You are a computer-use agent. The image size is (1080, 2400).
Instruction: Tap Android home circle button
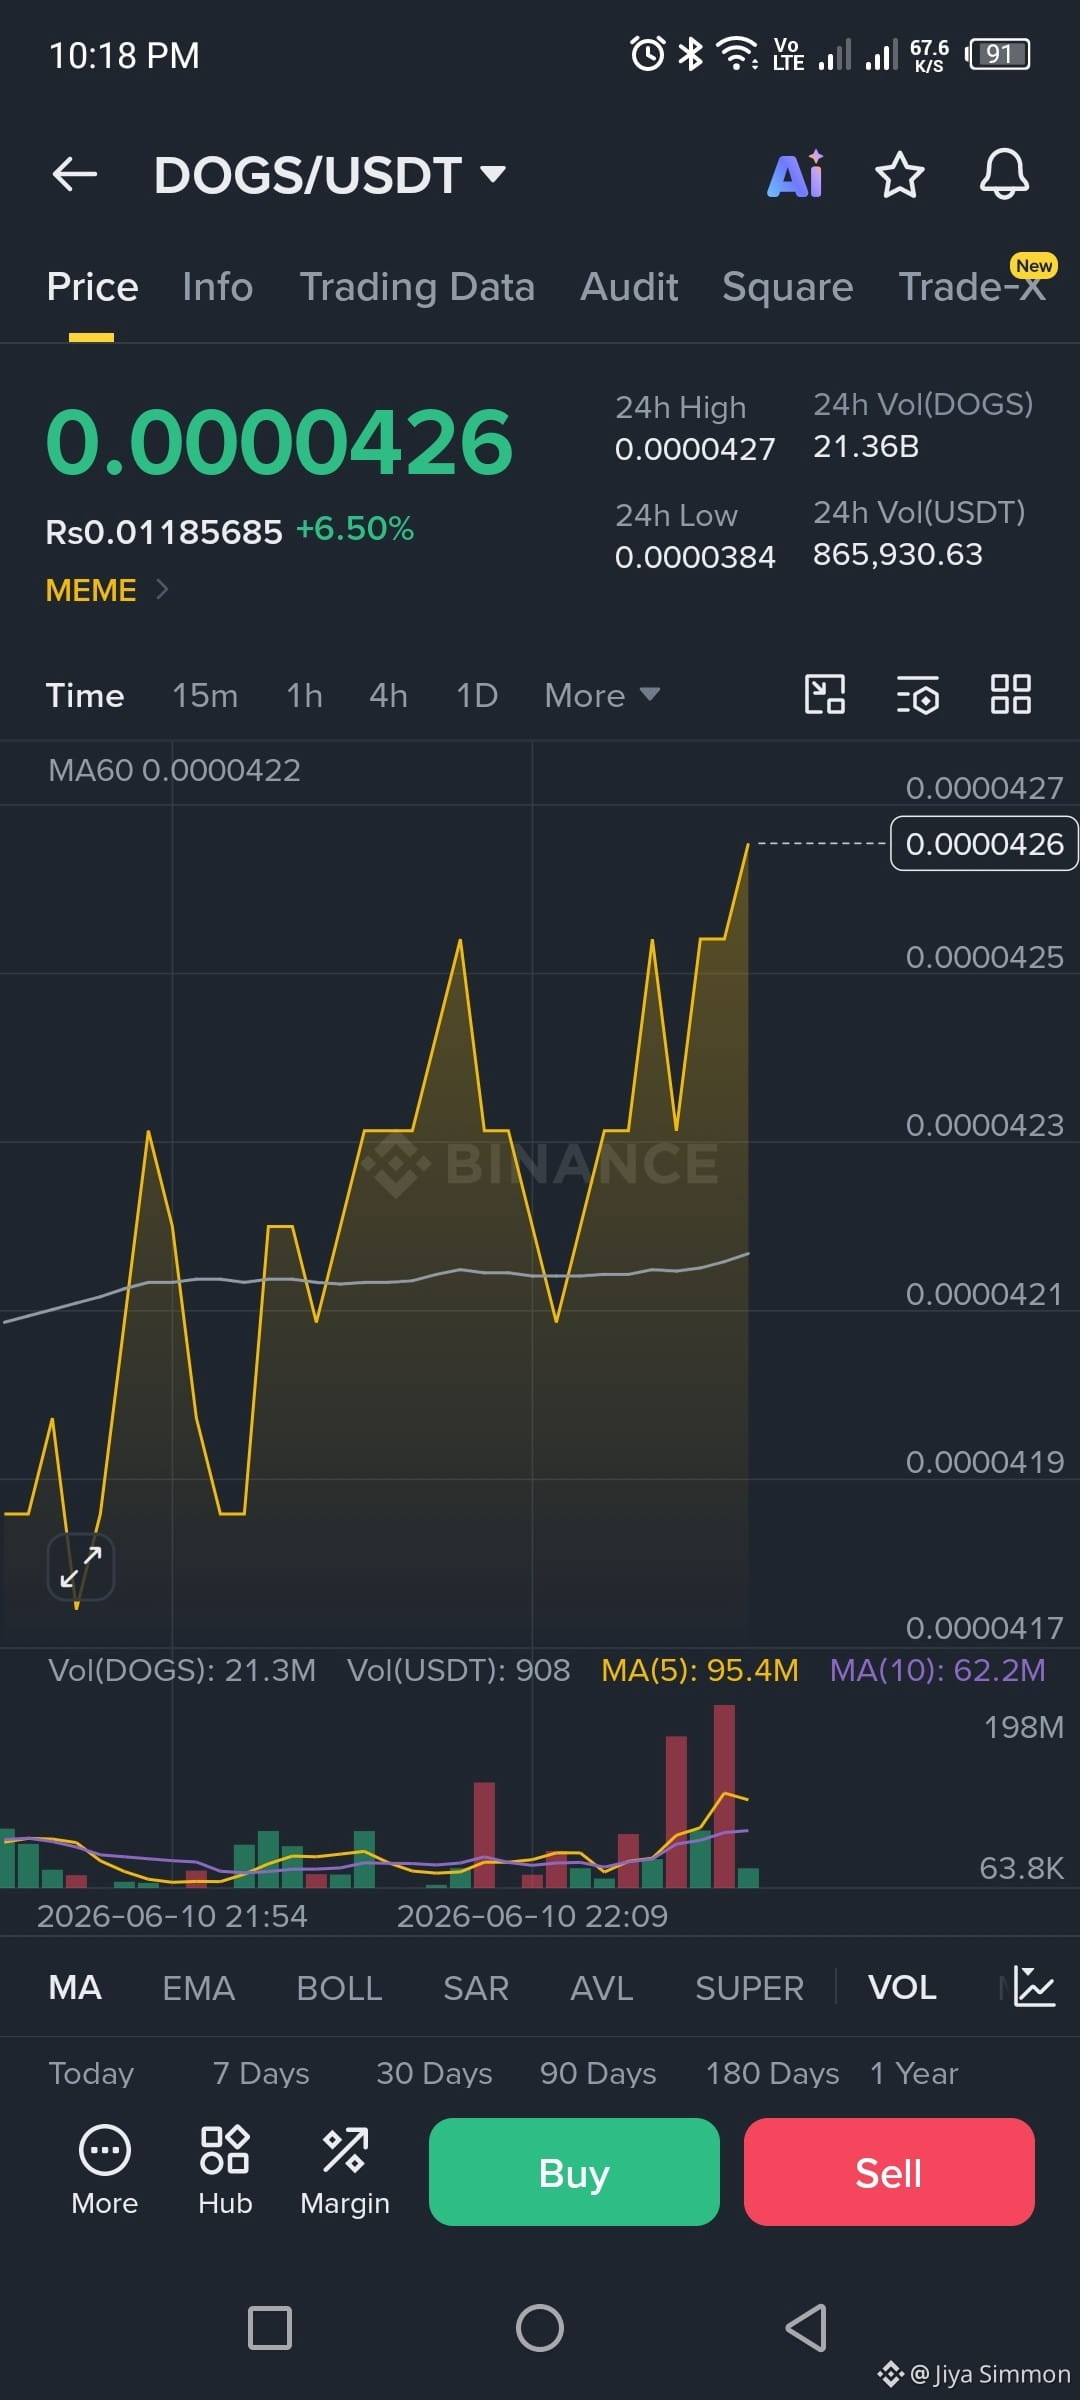tap(540, 2327)
